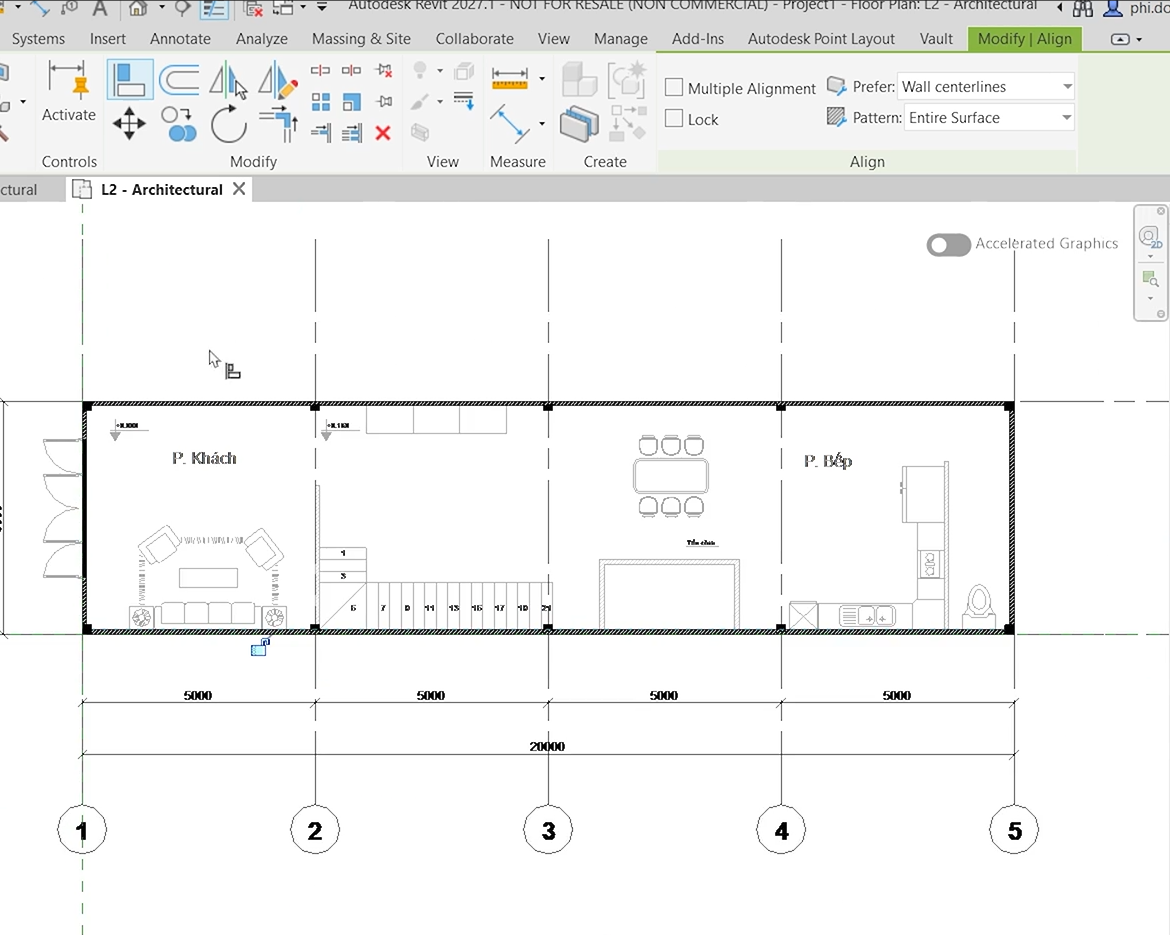Select the Array tool
Image resolution: width=1170 pixels, height=935 pixels.
coord(321,101)
